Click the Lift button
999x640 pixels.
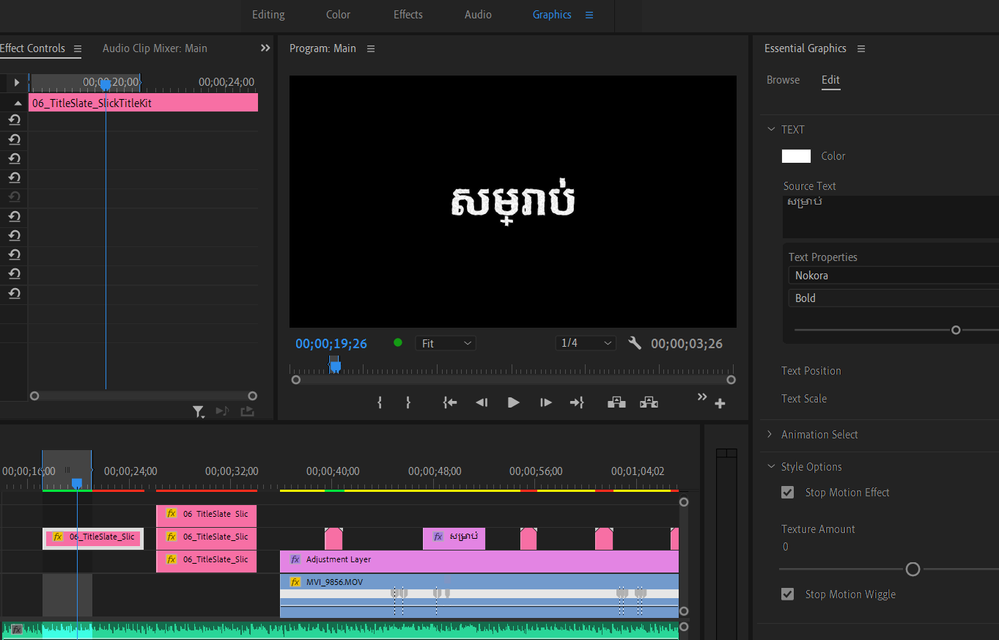pos(616,402)
